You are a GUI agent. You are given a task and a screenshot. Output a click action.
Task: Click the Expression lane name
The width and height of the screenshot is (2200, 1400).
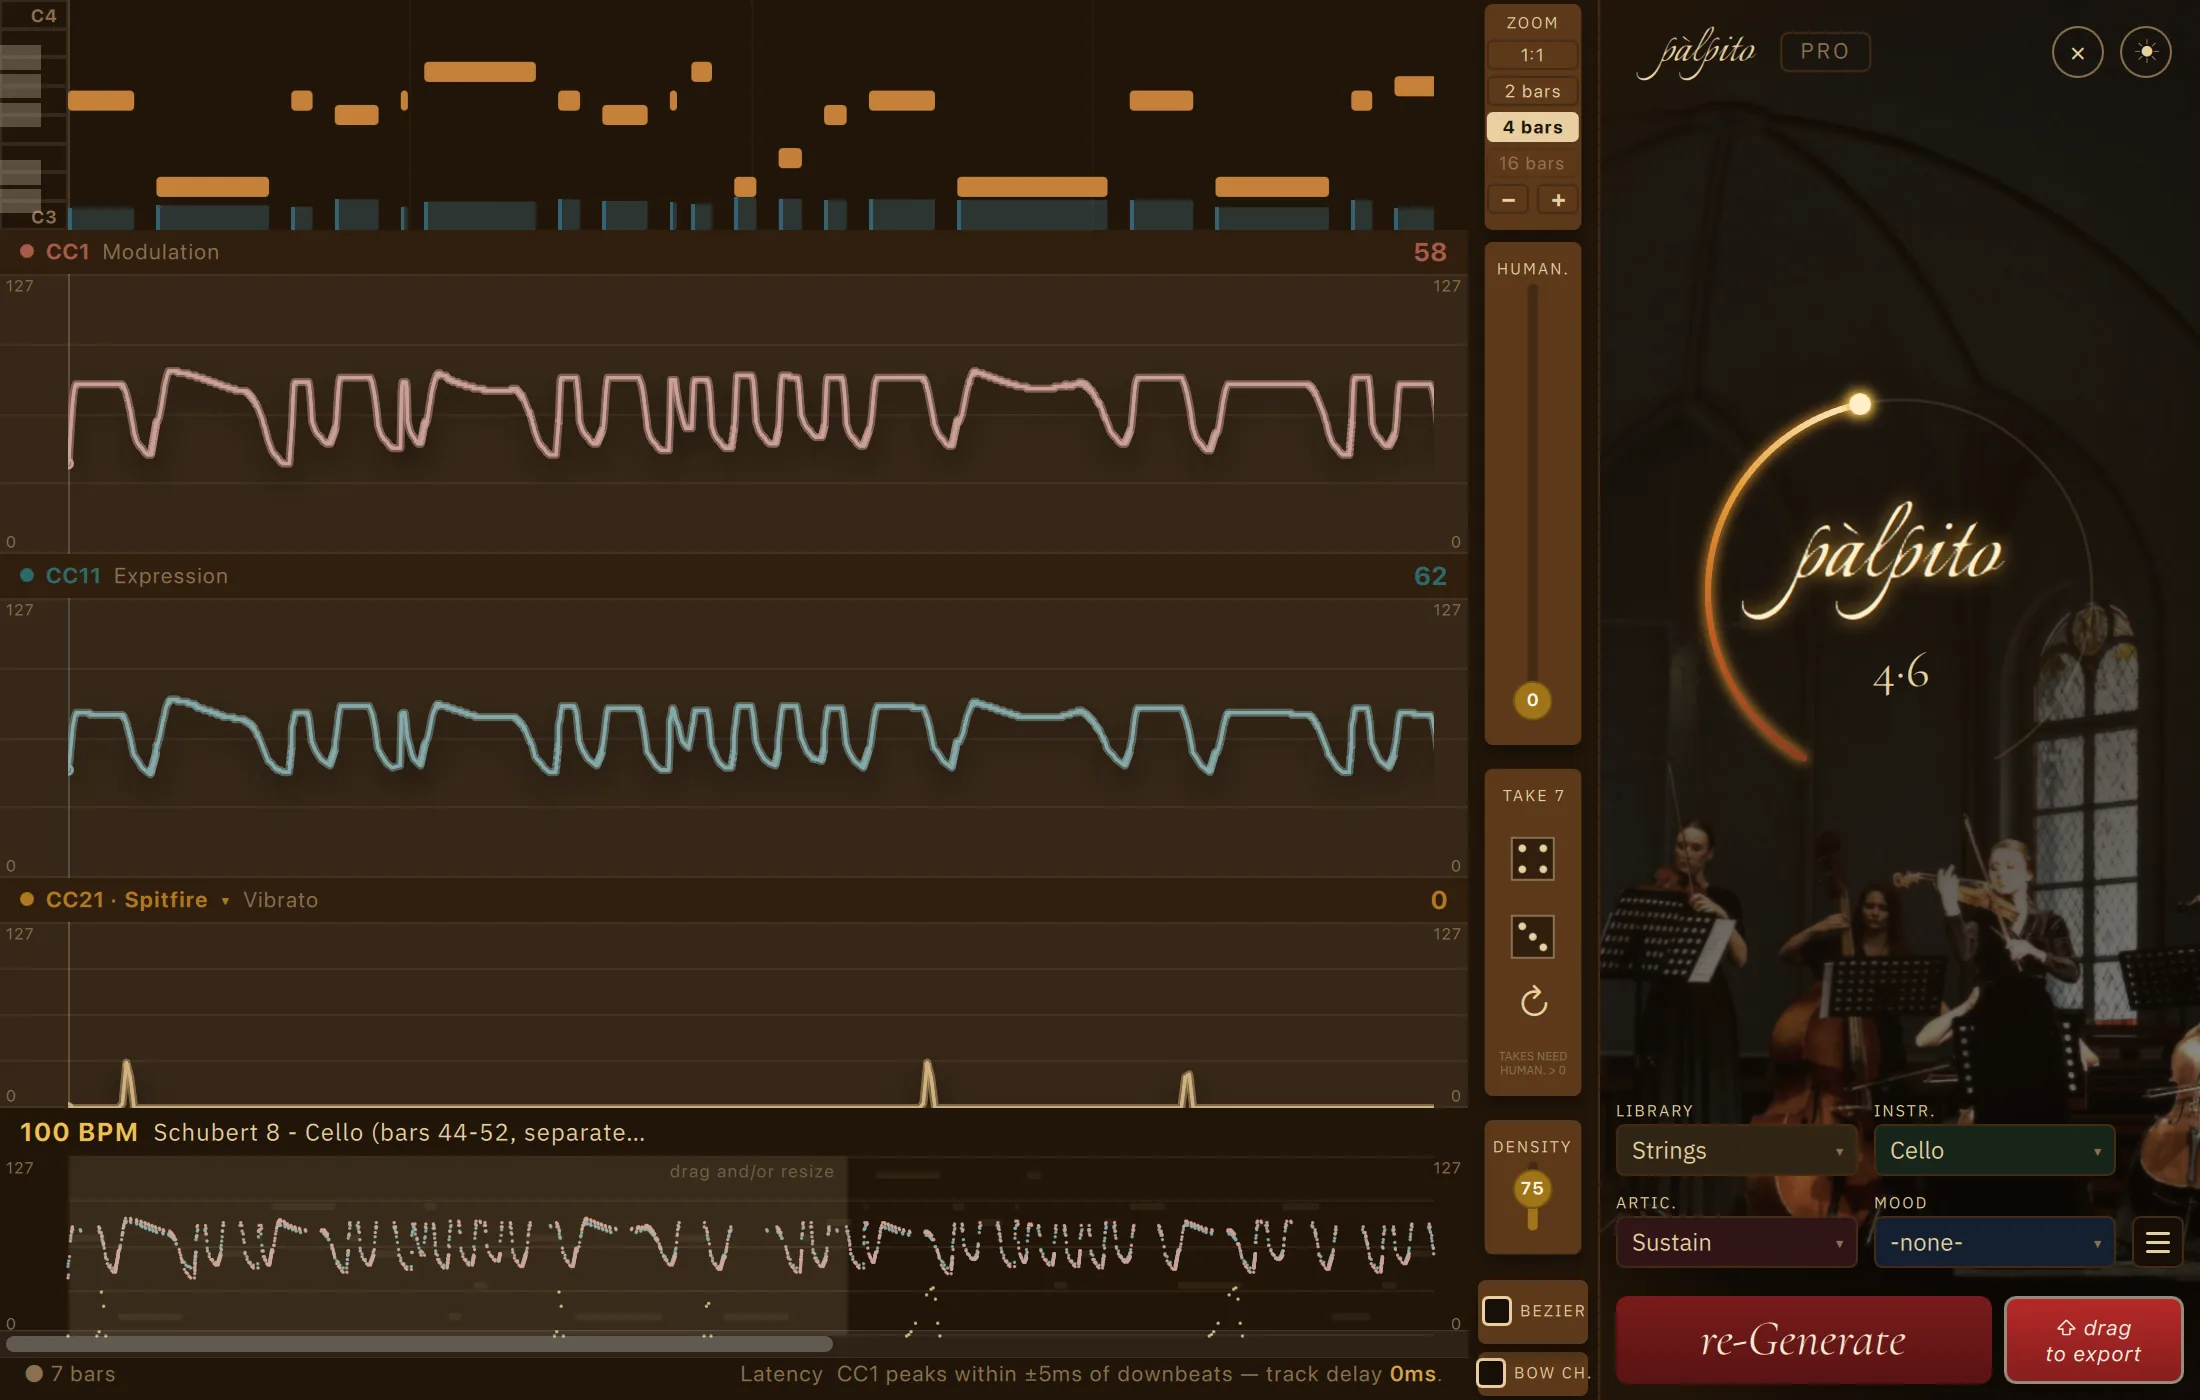(171, 576)
